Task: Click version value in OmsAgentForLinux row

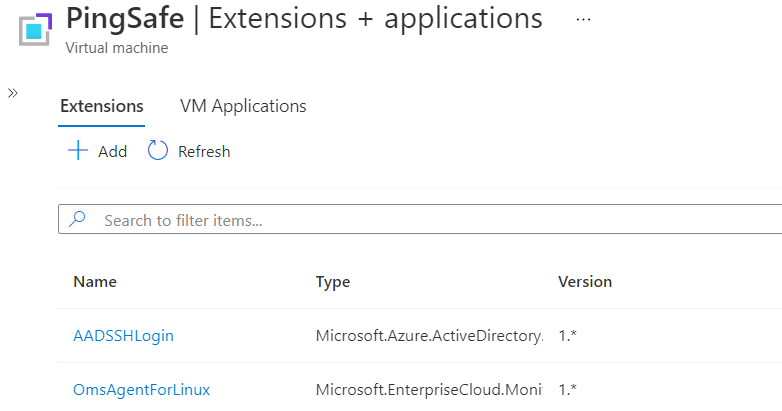Action: 568,389
